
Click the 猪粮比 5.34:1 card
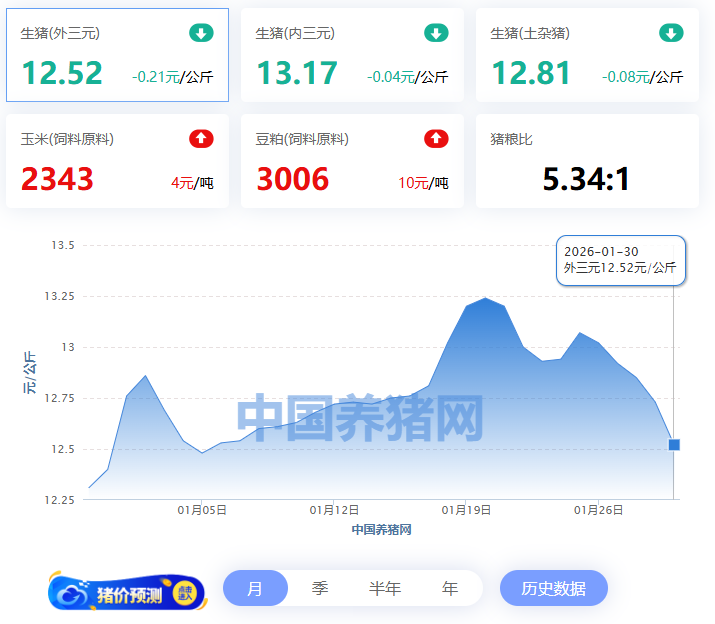(x=587, y=161)
